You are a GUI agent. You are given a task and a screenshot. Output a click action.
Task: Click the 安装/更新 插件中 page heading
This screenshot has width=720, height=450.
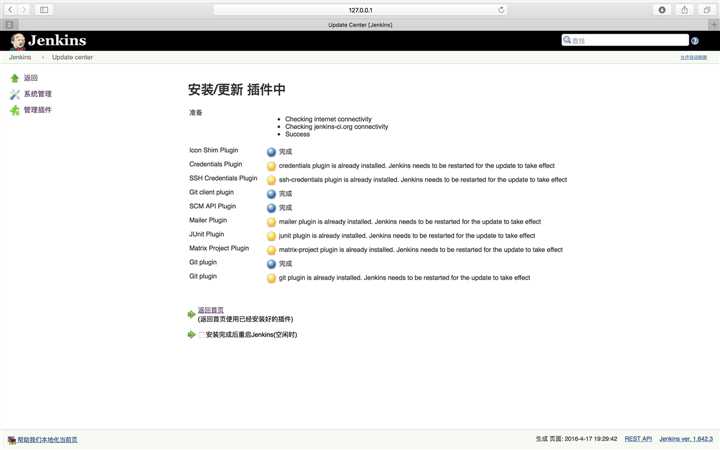236,90
